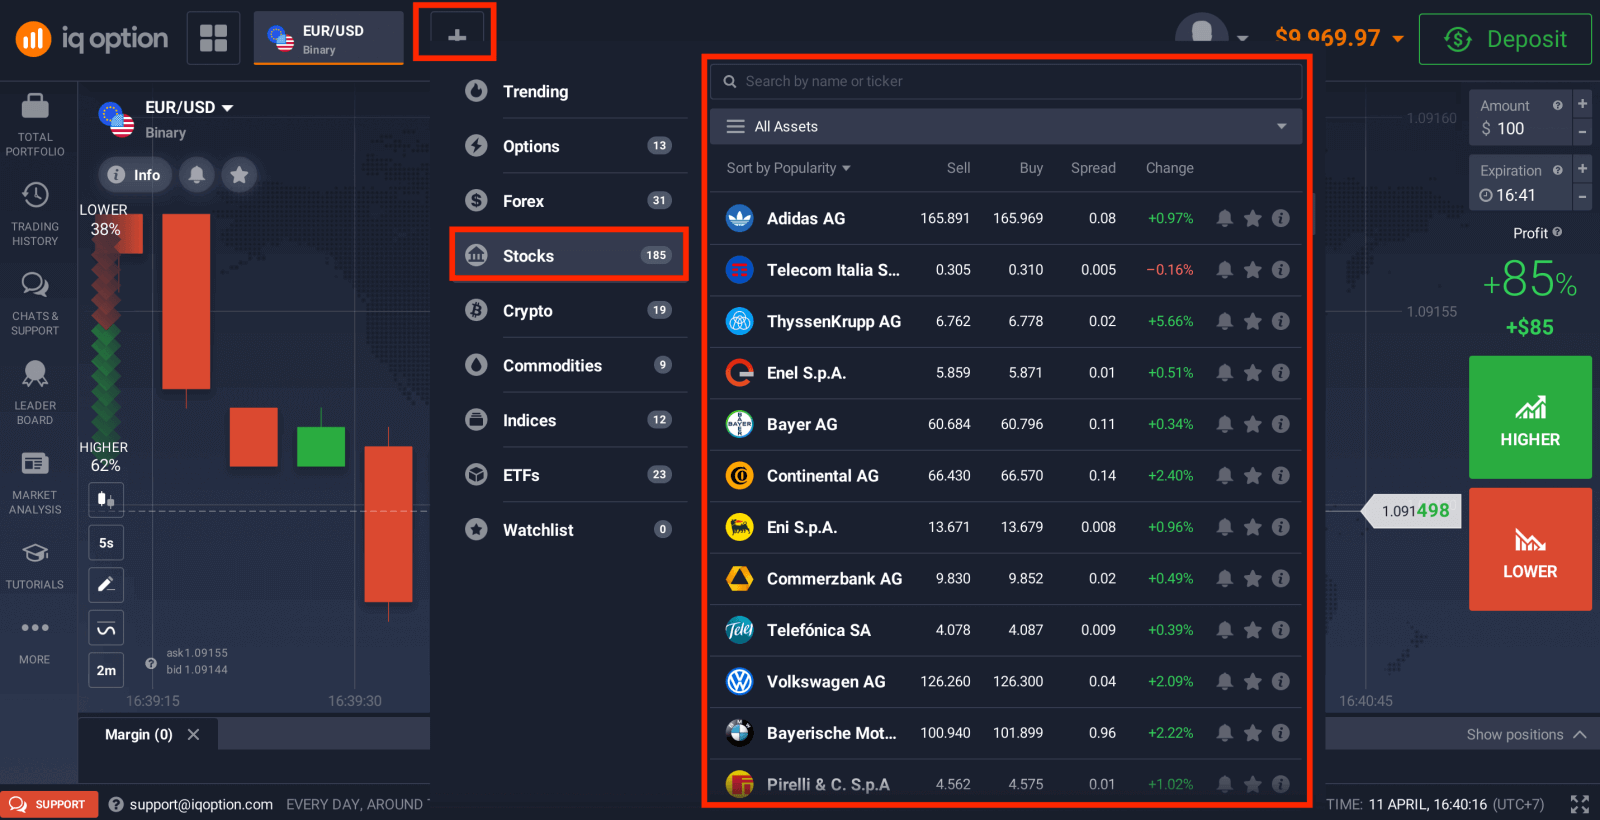The width and height of the screenshot is (1600, 820).
Task: Increase trade amount with plus
Action: point(1582,104)
